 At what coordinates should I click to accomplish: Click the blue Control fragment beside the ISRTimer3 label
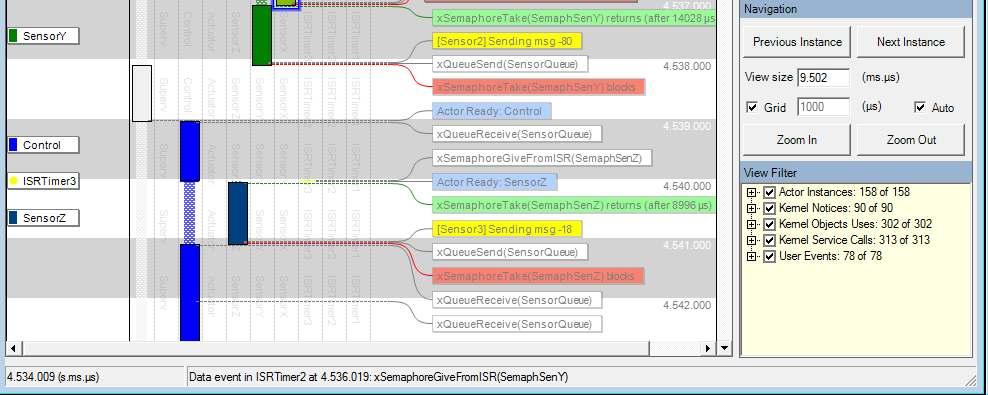(190, 151)
